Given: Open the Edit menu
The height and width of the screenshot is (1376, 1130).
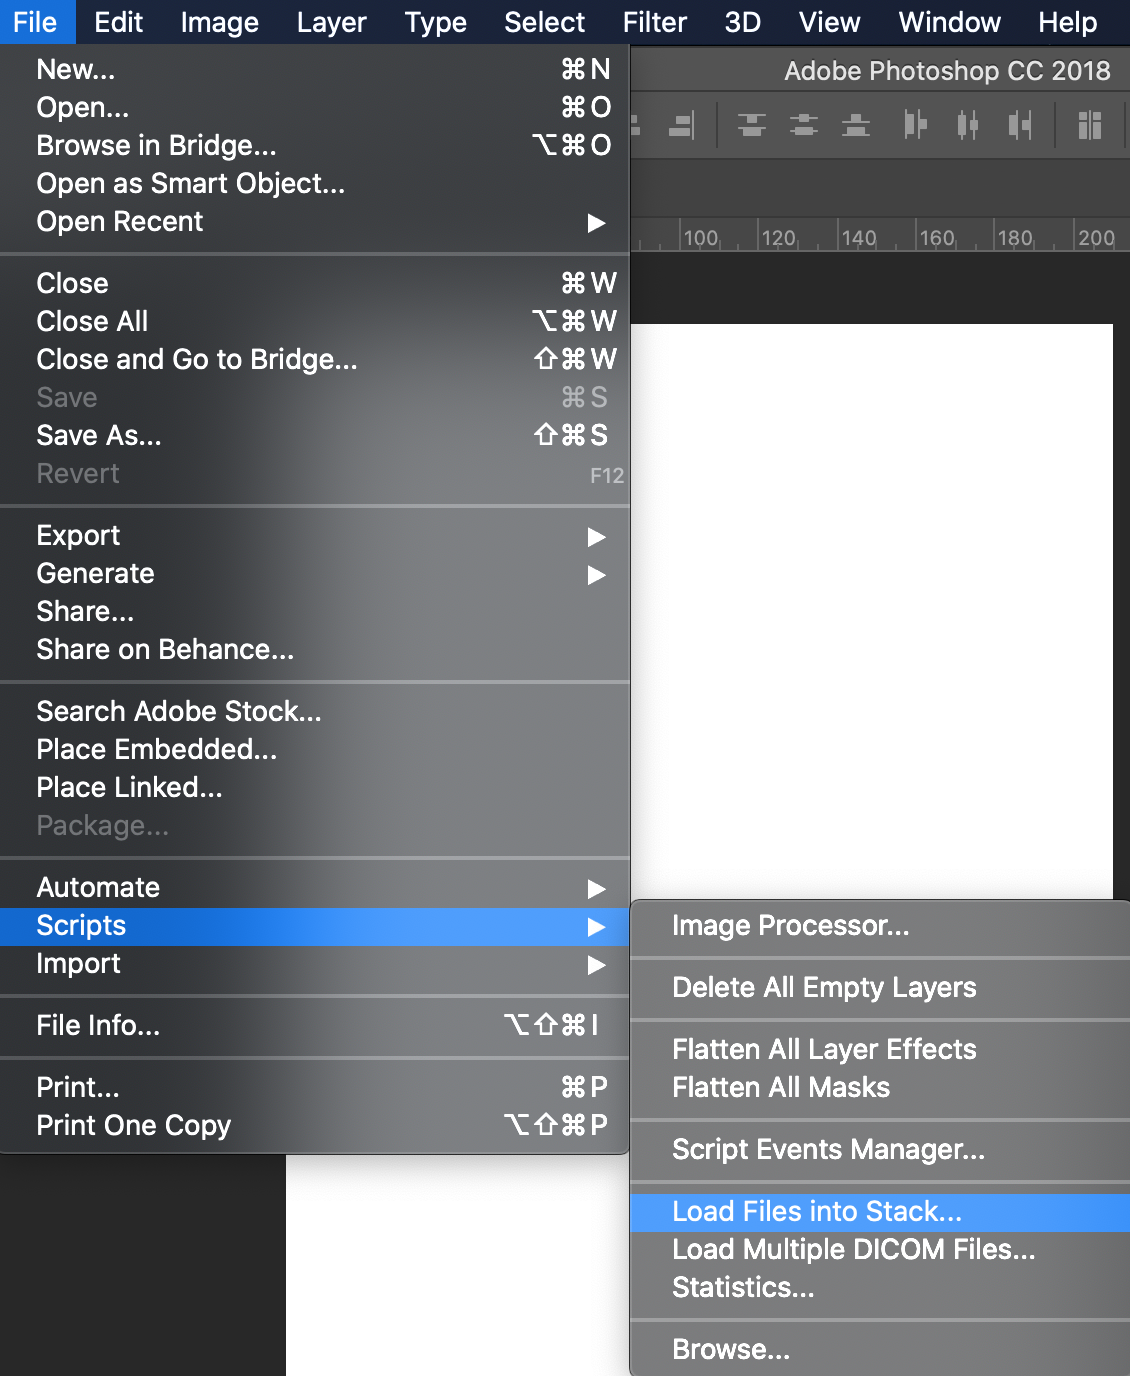Looking at the screenshot, I should [x=119, y=22].
